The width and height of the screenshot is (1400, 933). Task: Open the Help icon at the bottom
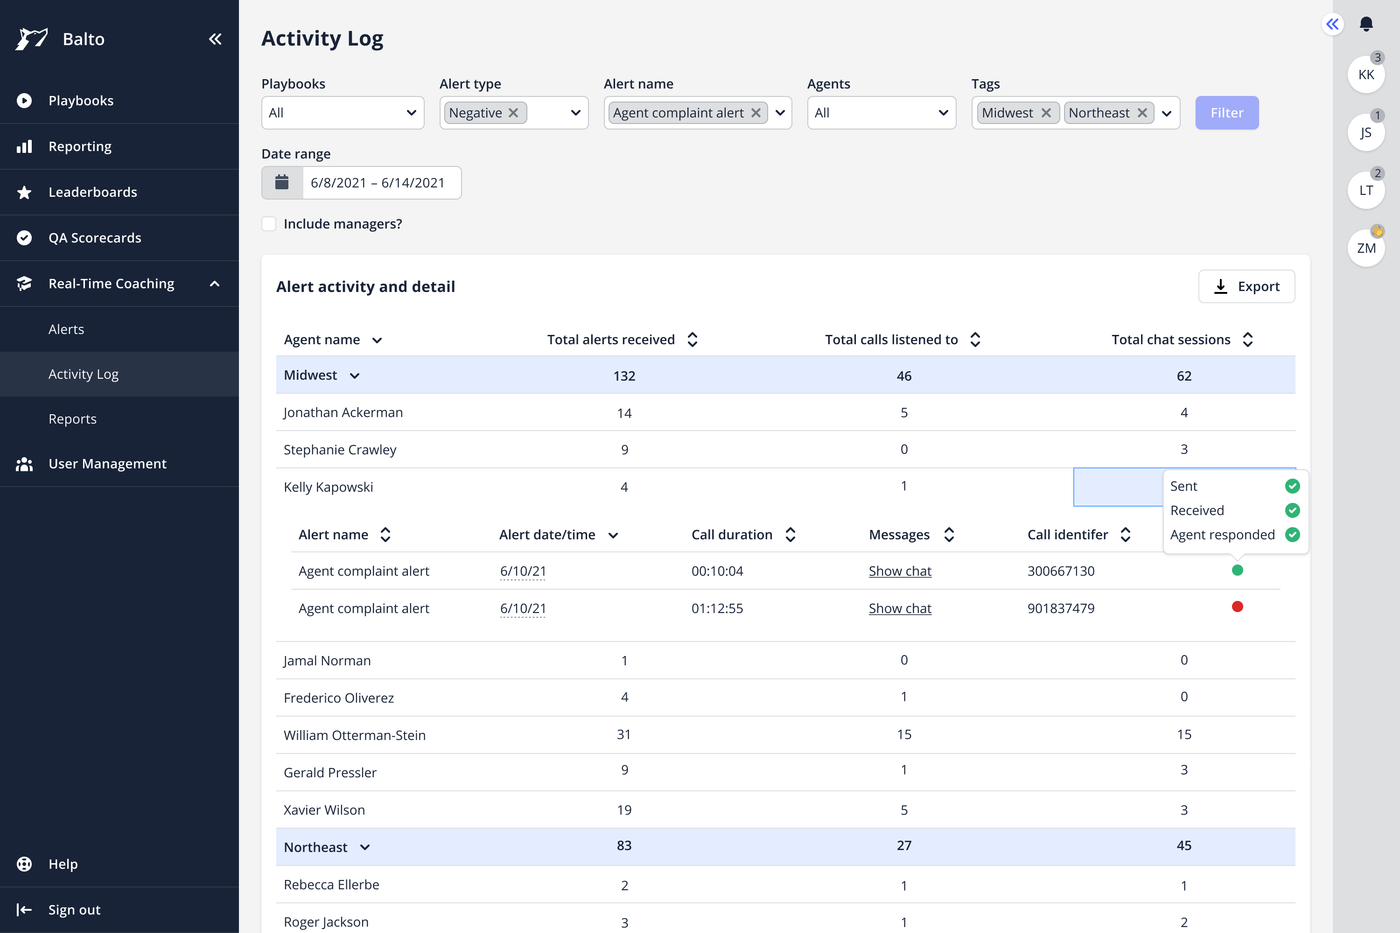(25, 864)
